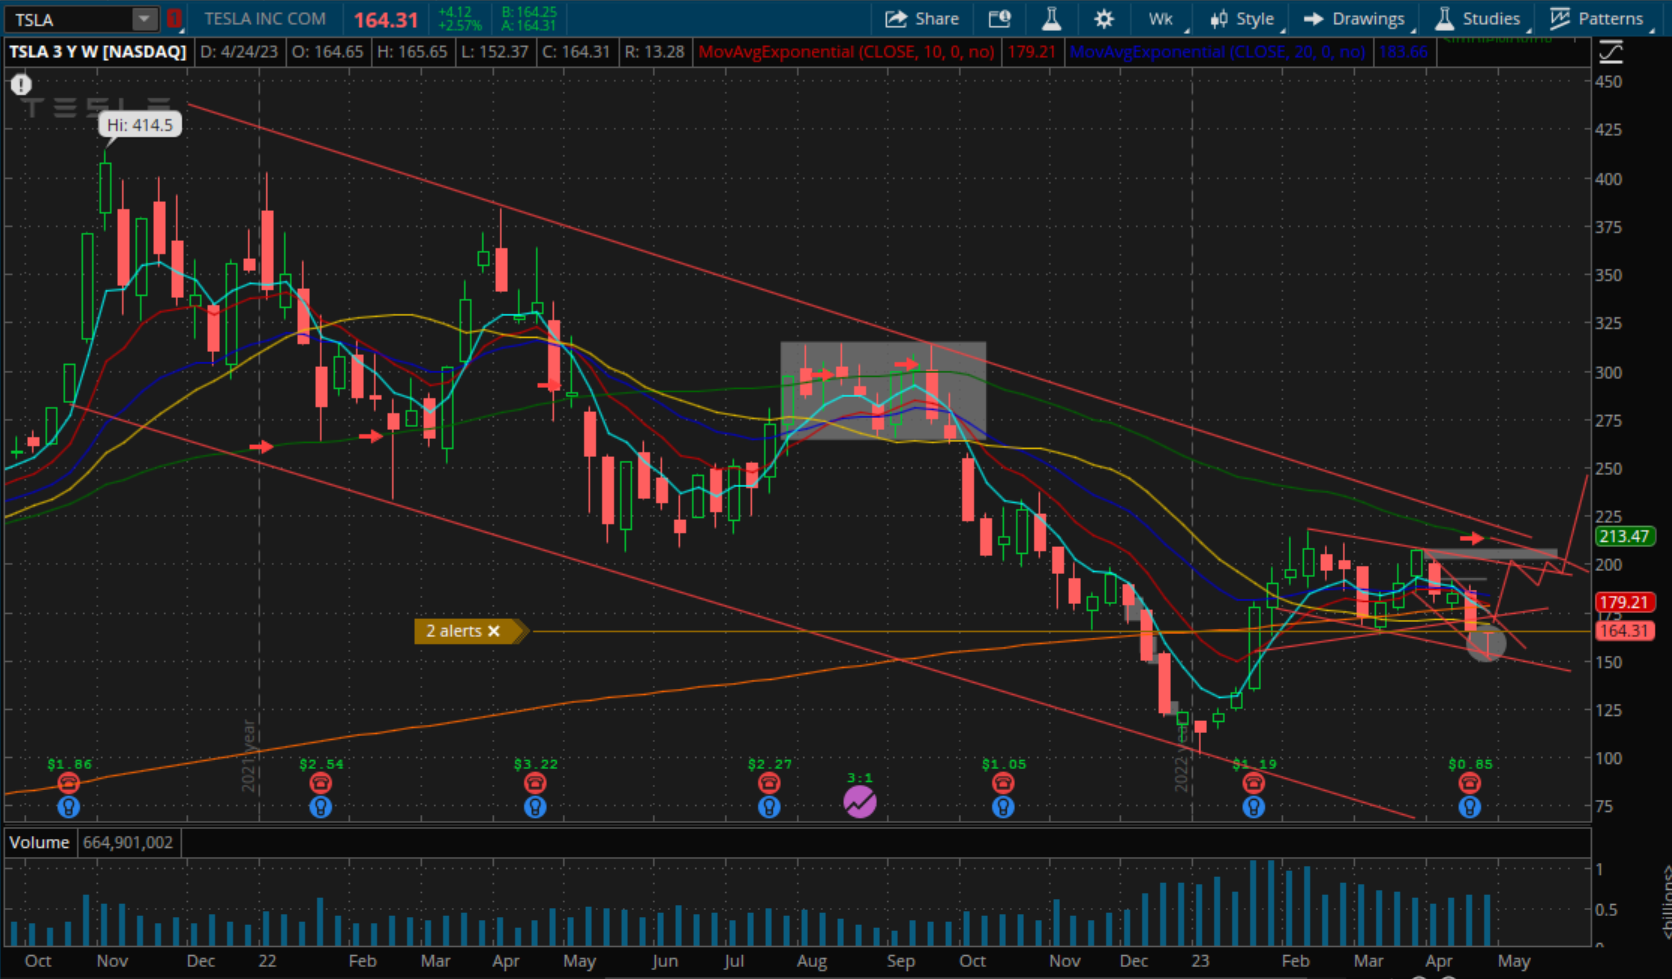This screenshot has height=979, width=1672.
Task: Click the red icon beside the TSLA symbol box
Action: [x=174, y=18]
